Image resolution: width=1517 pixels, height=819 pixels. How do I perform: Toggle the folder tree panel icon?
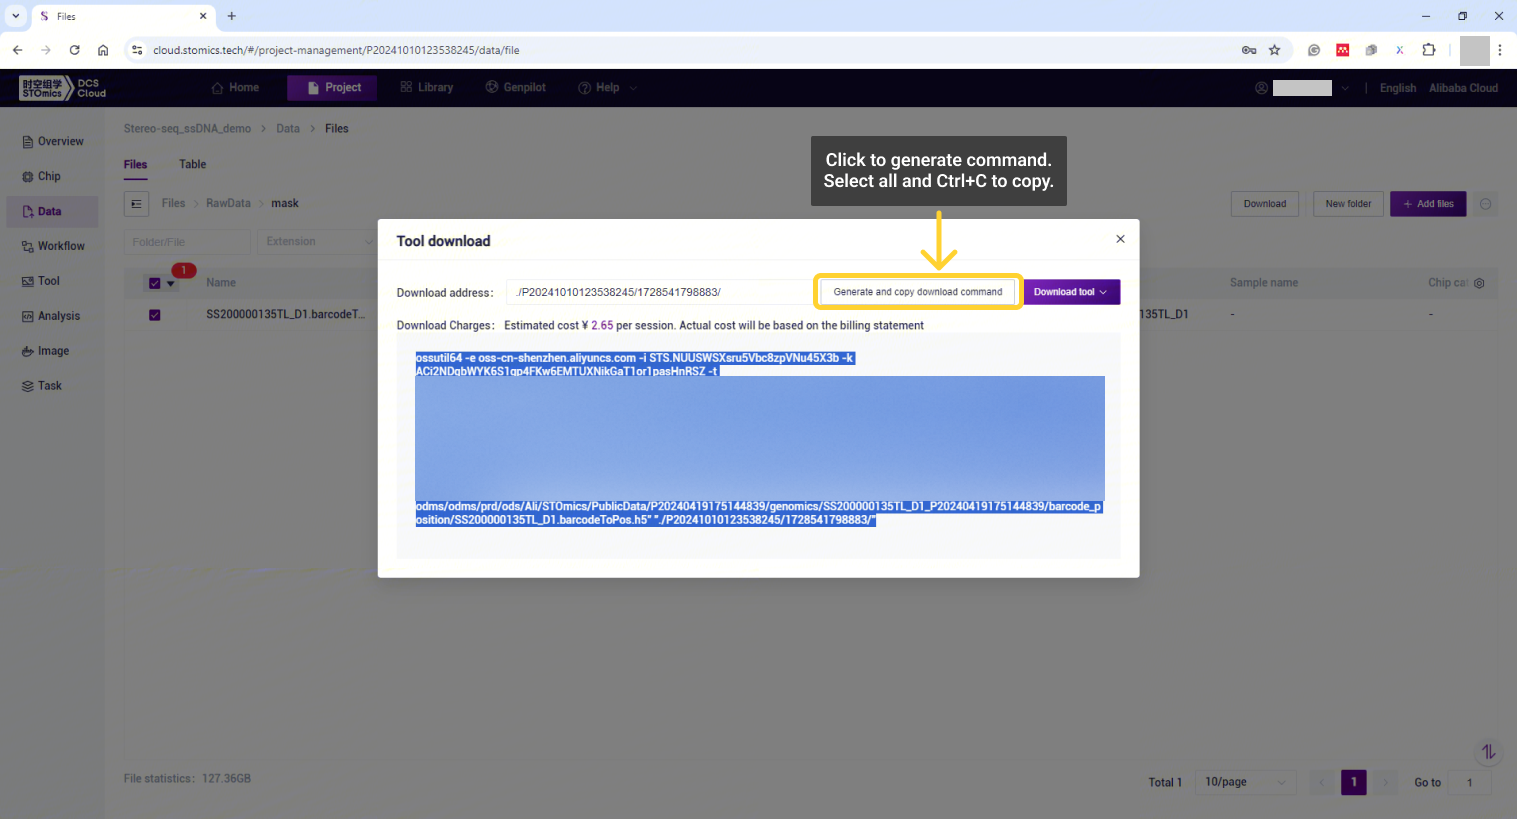(x=137, y=204)
